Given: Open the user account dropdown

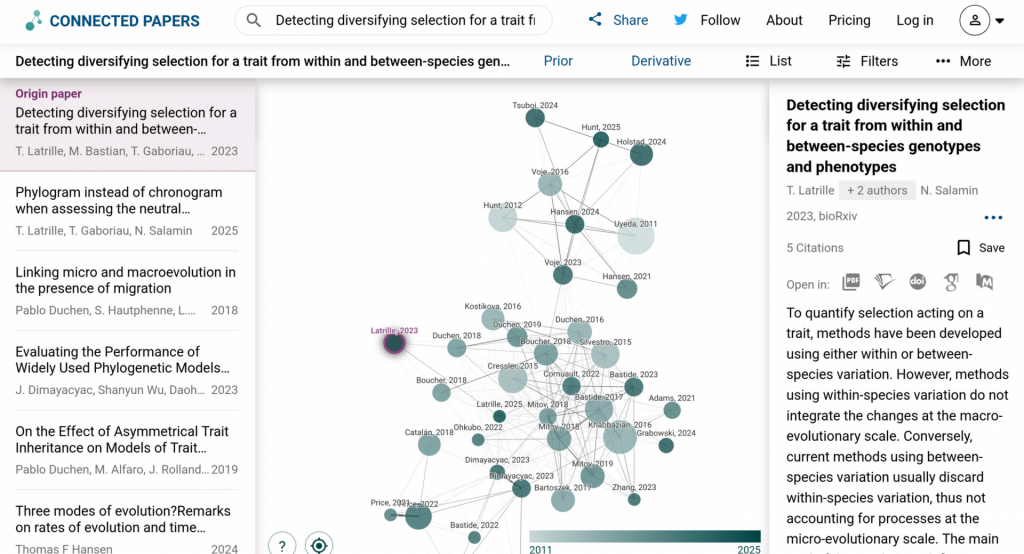Looking at the screenshot, I should coord(982,20).
